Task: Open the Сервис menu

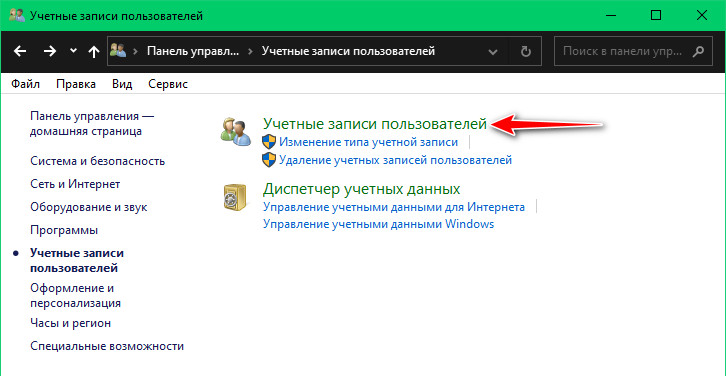Action: [x=168, y=84]
